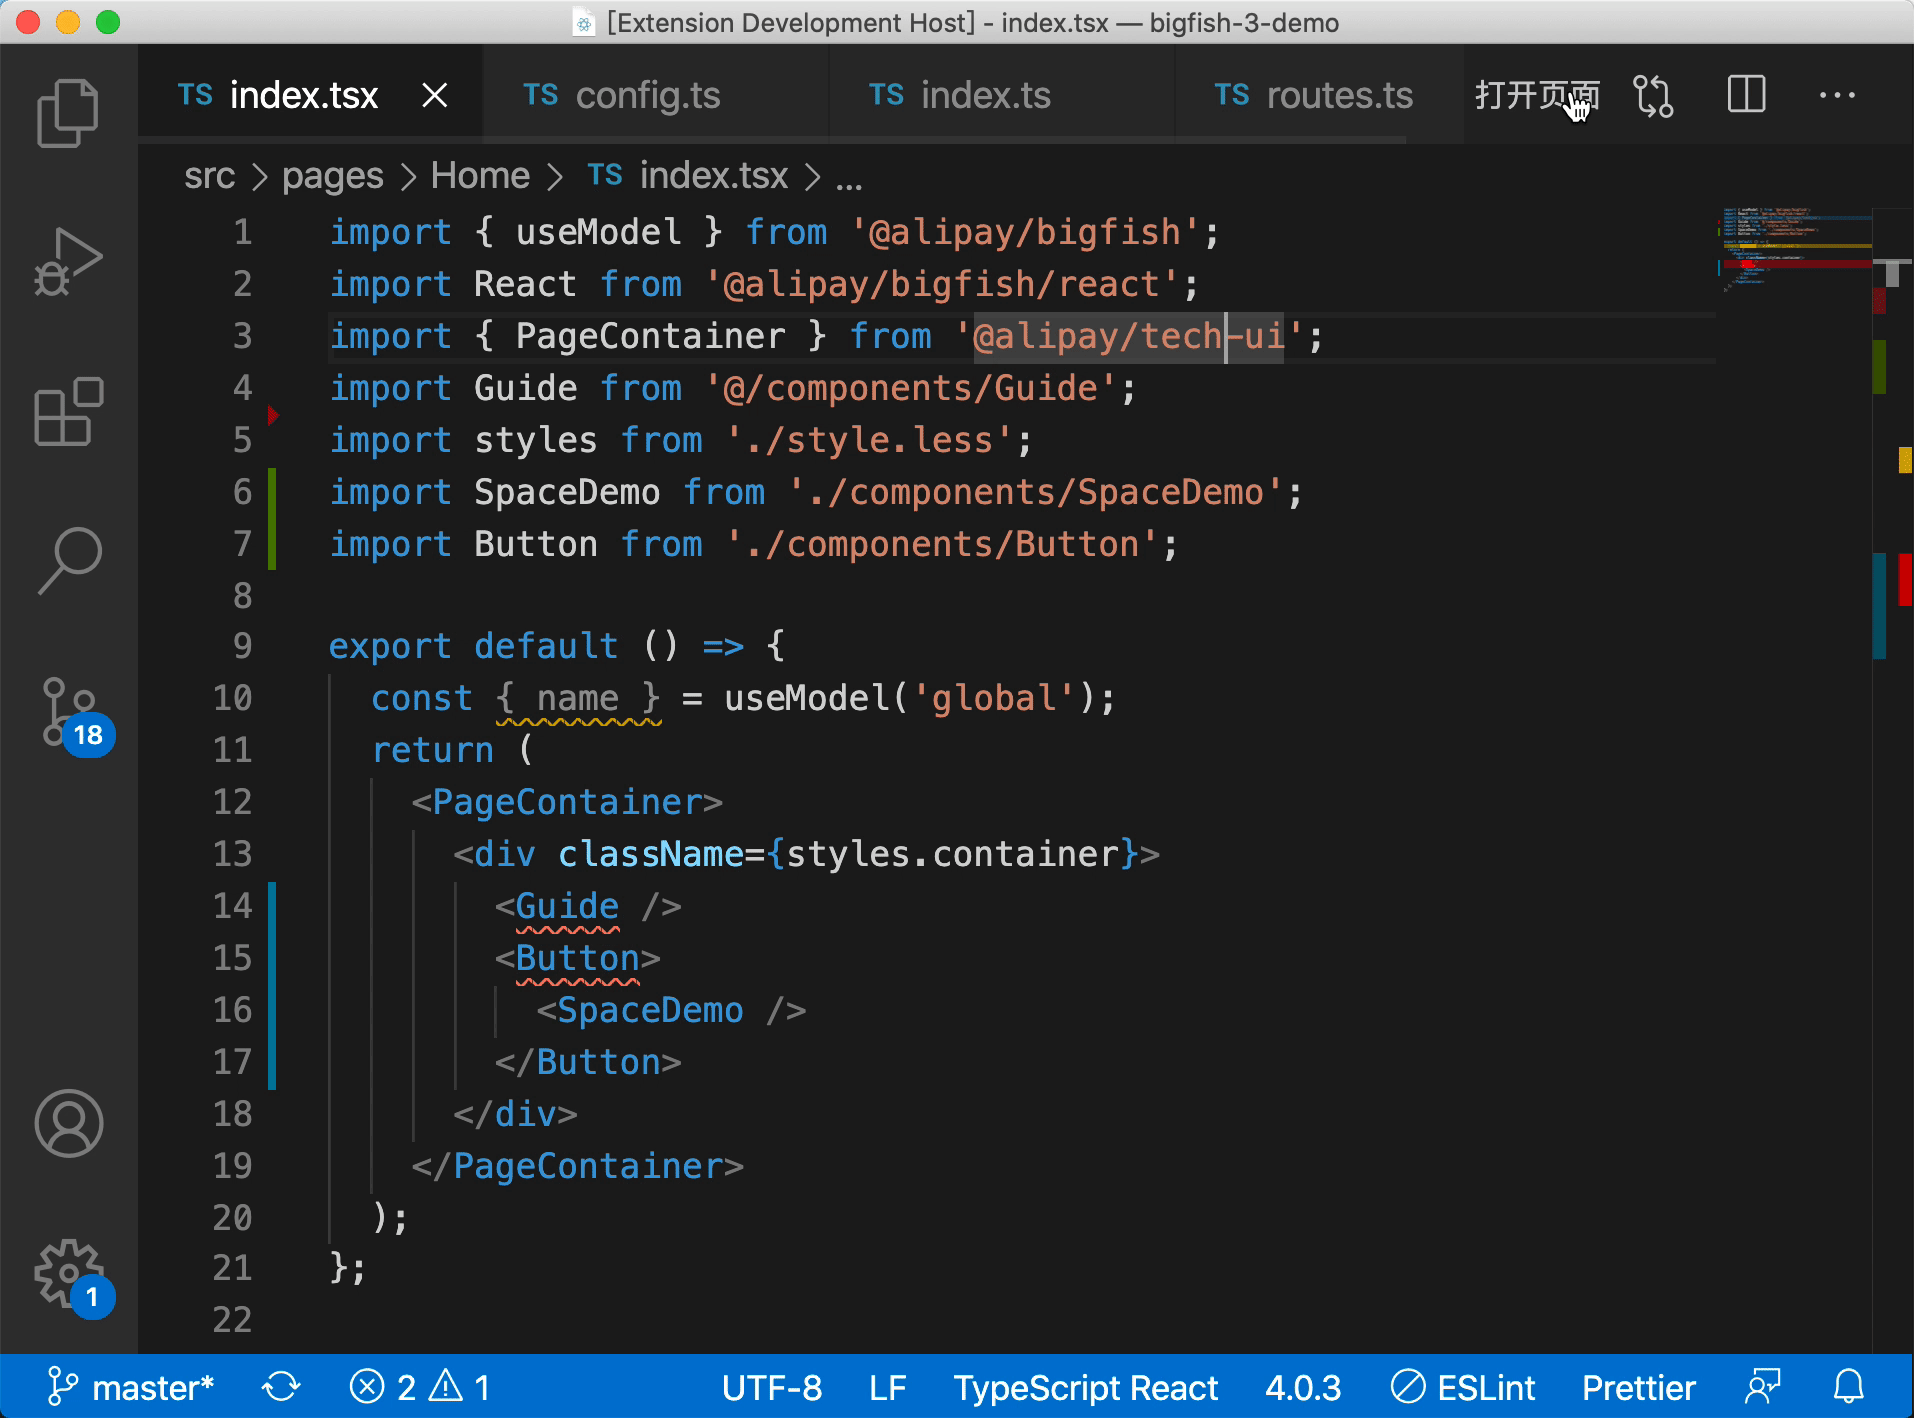Click the red breakpoint marker near line 4

[x=273, y=414]
